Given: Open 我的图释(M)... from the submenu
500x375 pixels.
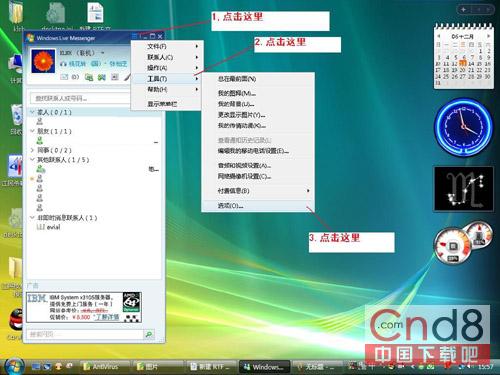Looking at the screenshot, I should 258,93.
